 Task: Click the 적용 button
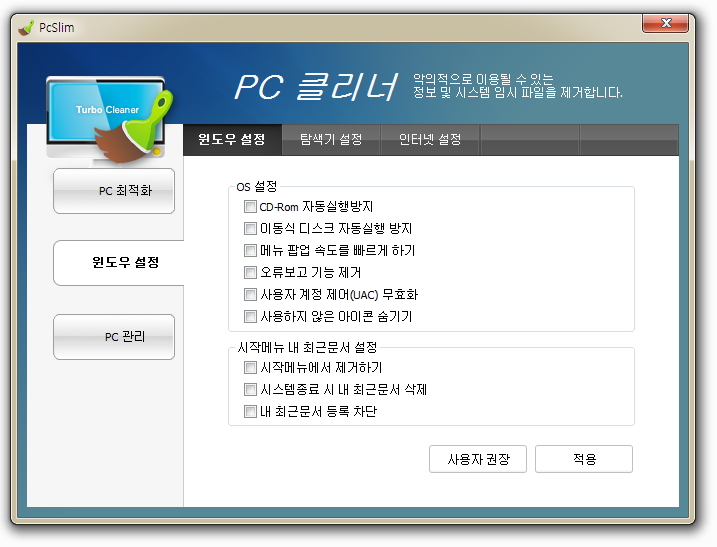tap(584, 459)
